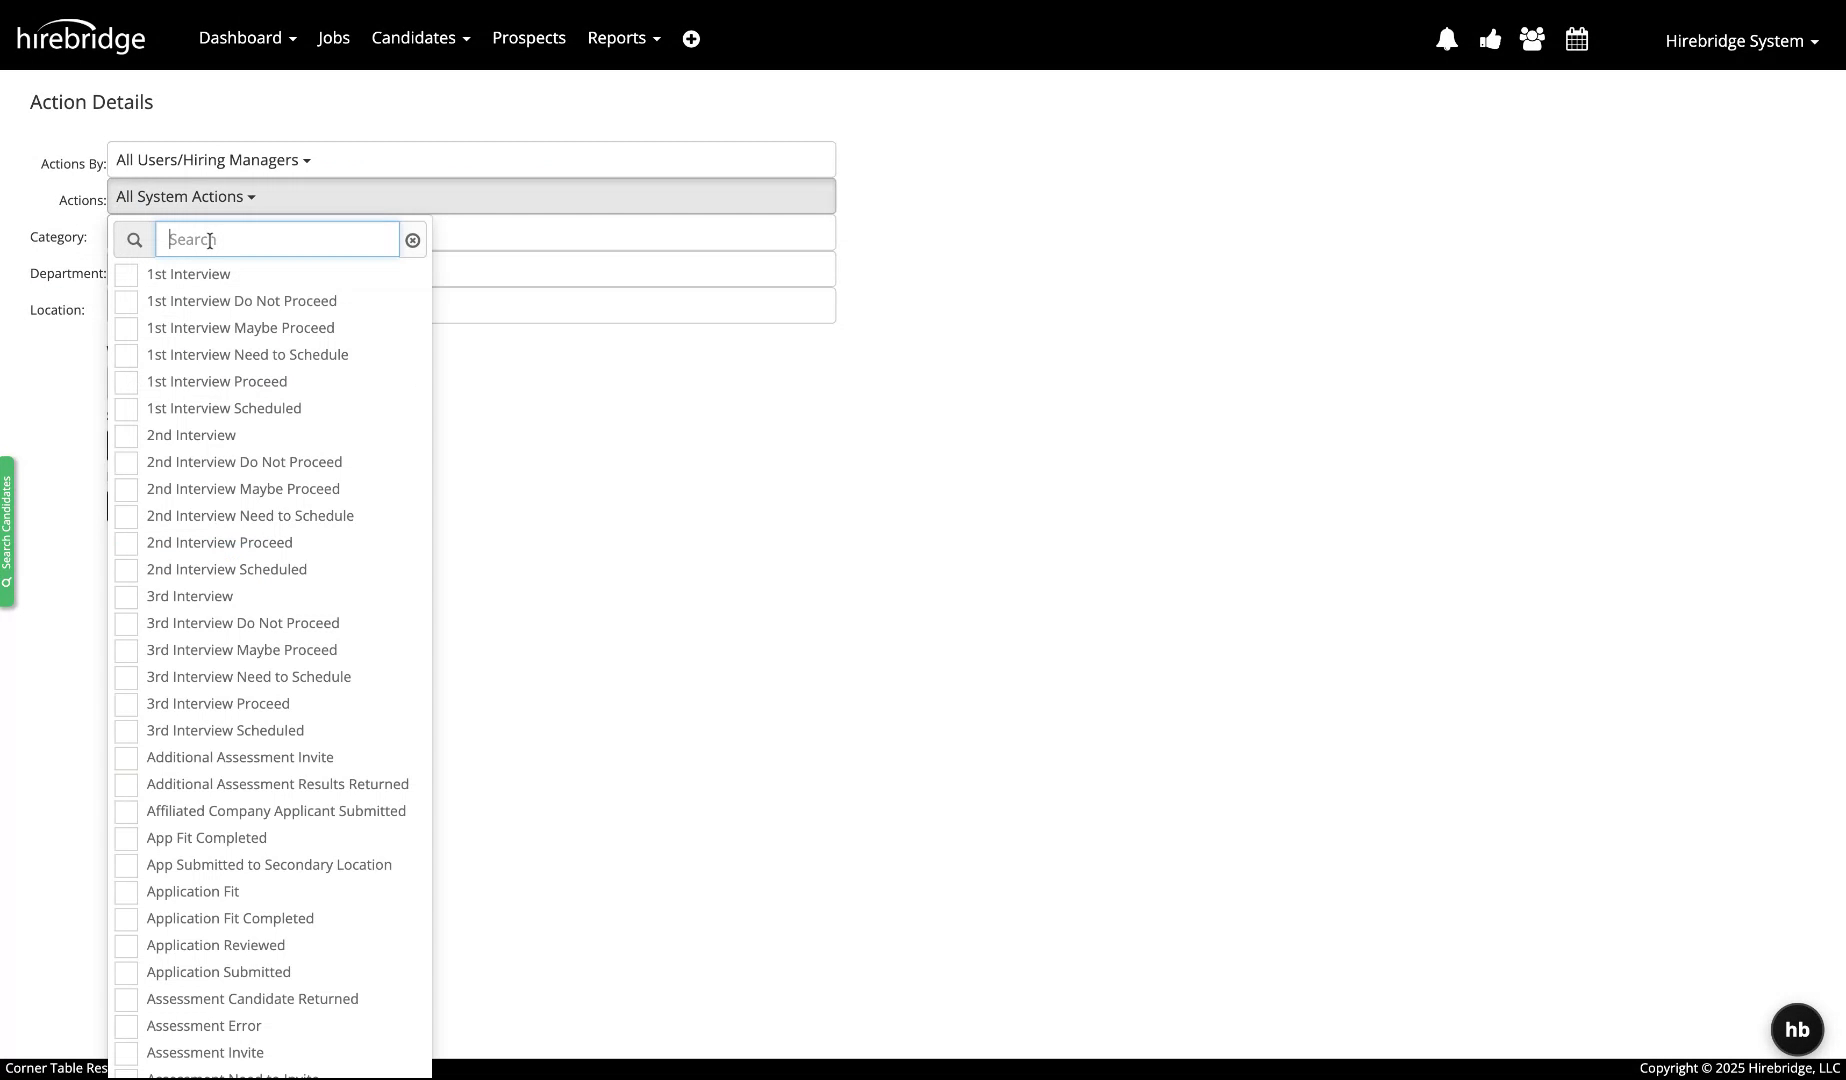The image size is (1846, 1080).
Task: Click the thumbs-up icon in the header
Action: click(x=1490, y=39)
